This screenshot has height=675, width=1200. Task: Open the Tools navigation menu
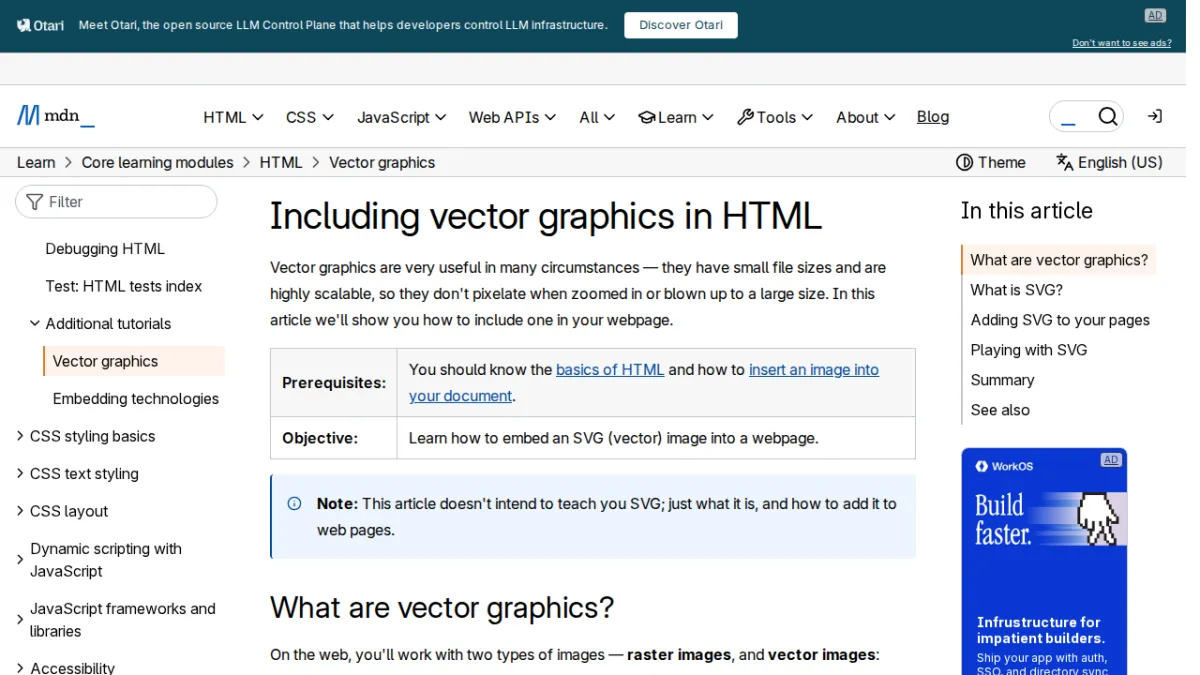[775, 117]
